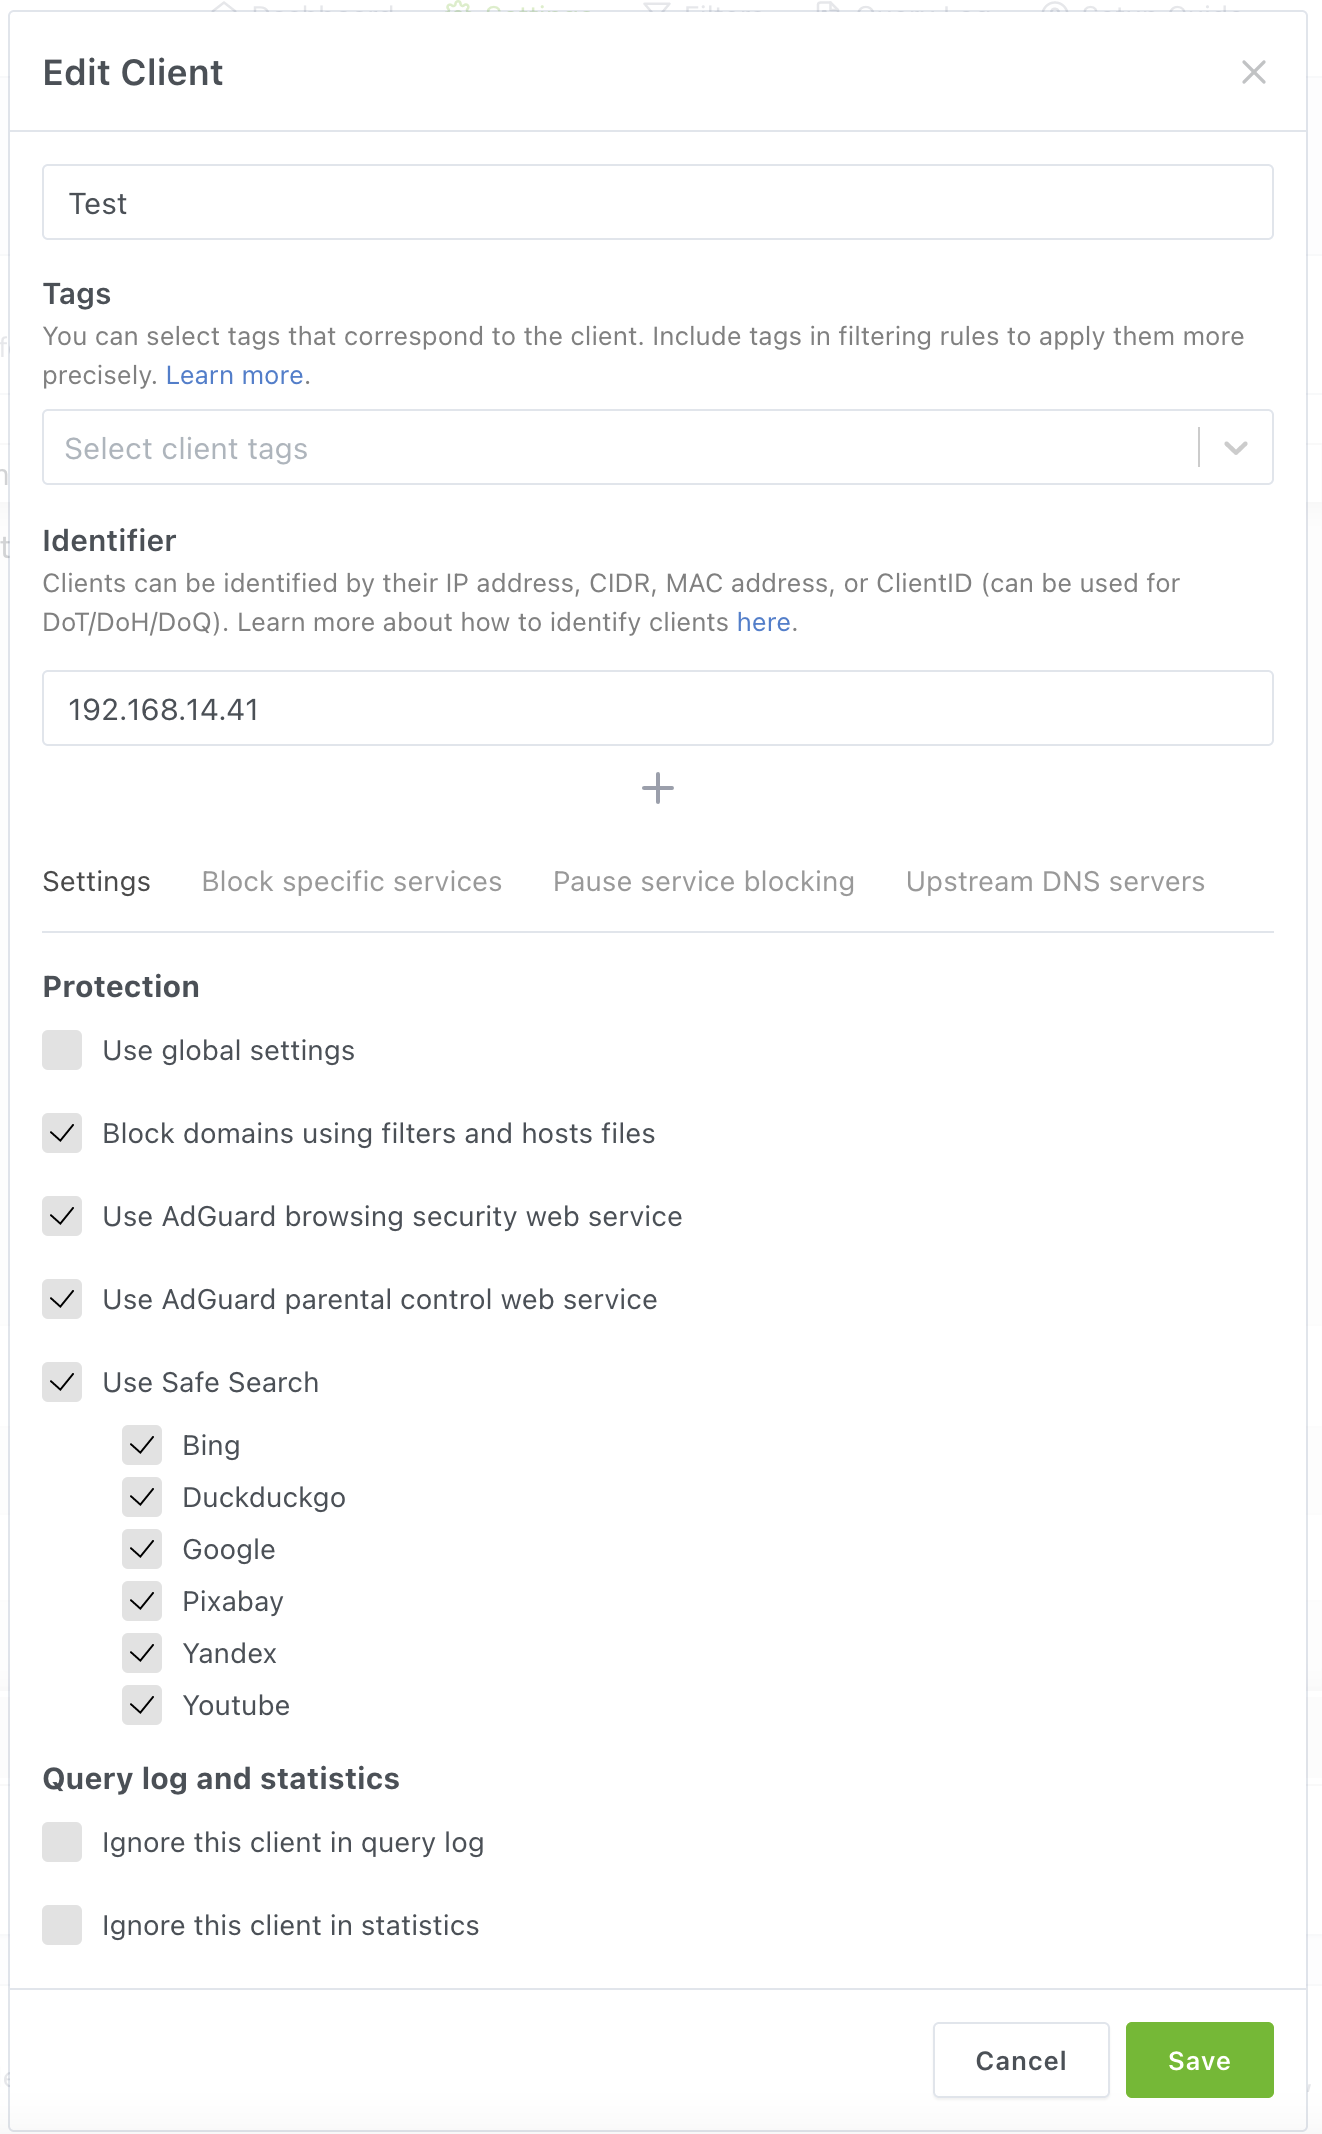
Task: Go to Upstream DNS servers tab
Action: click(x=1054, y=881)
